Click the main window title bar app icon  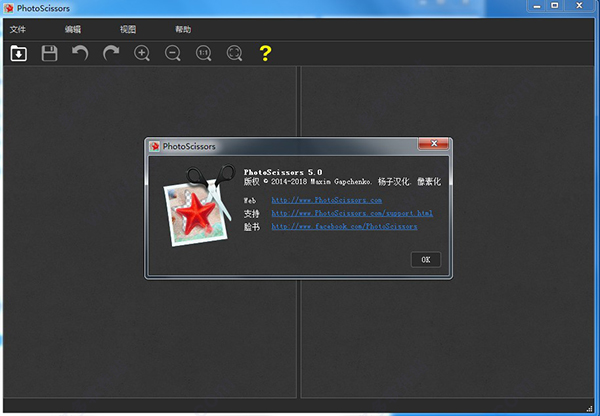pyautogui.click(x=8, y=8)
